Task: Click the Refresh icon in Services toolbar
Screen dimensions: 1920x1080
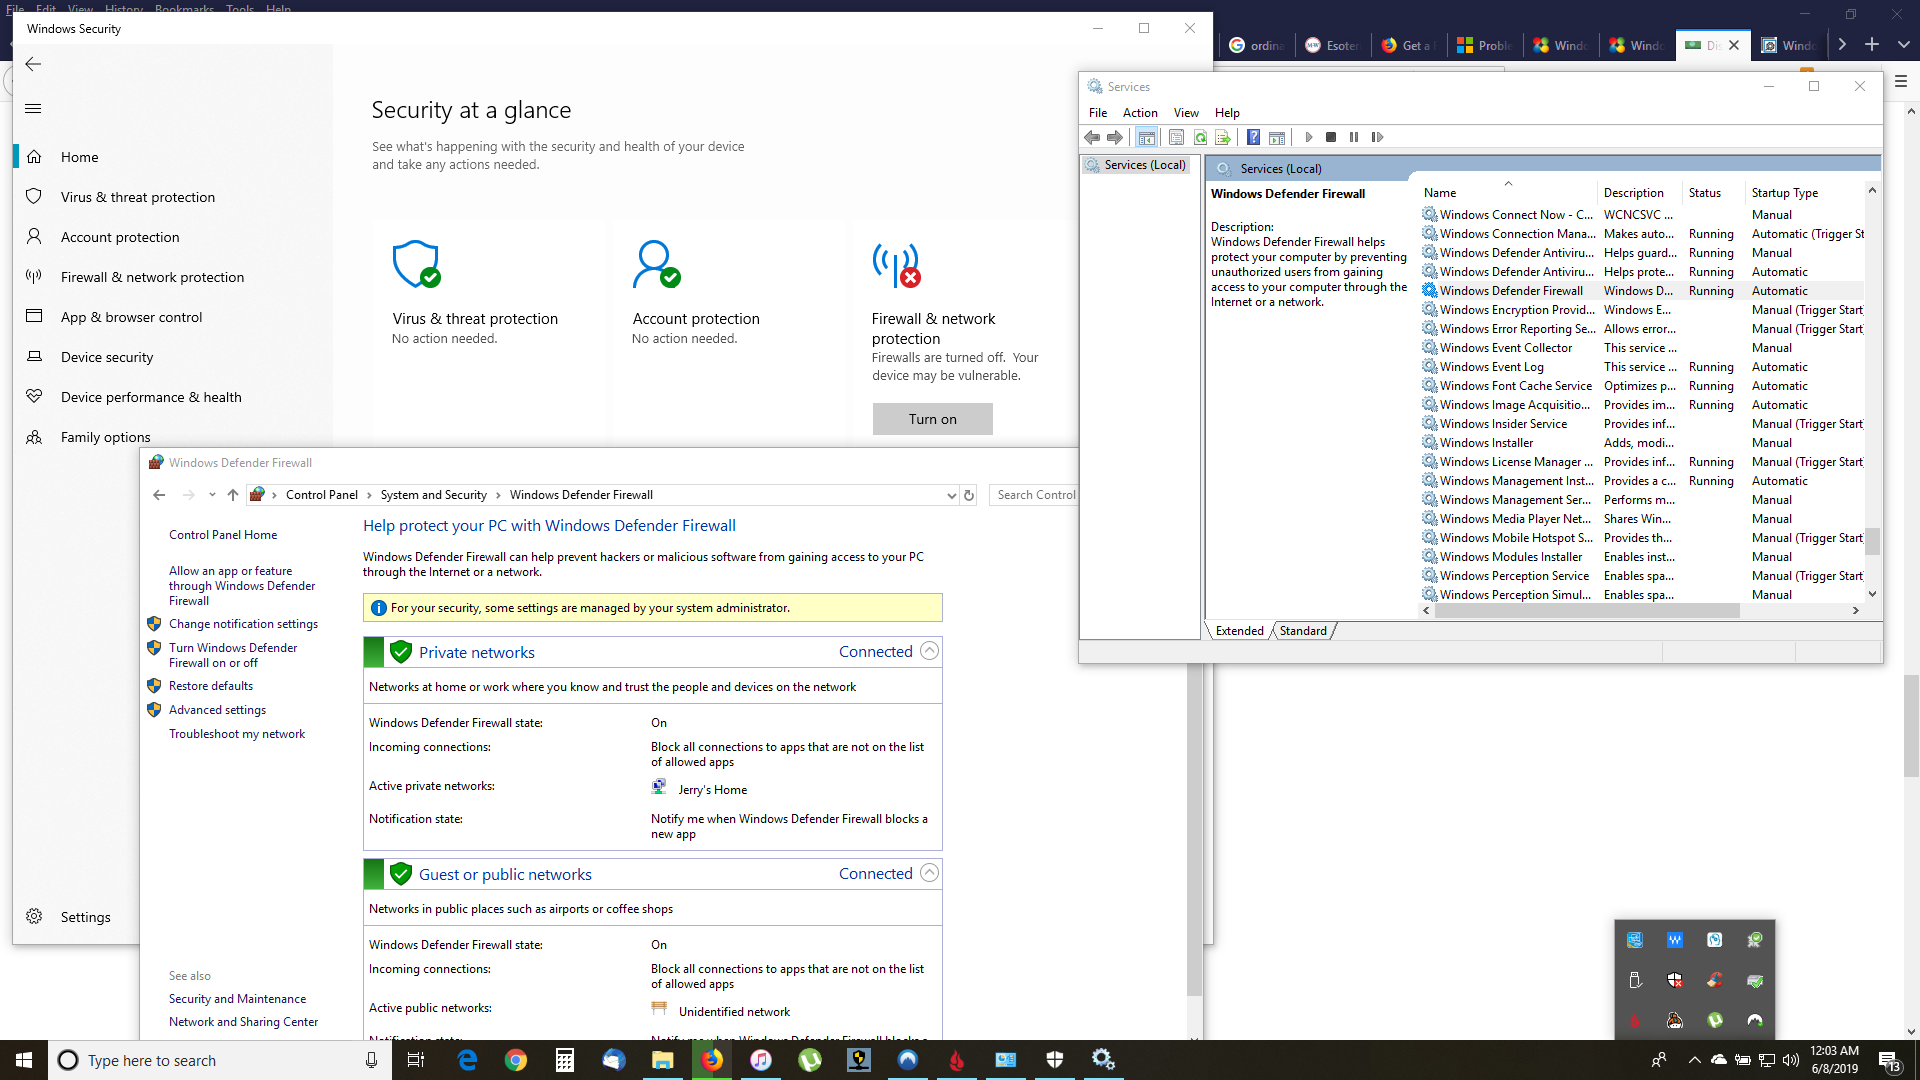Action: [x=1199, y=137]
